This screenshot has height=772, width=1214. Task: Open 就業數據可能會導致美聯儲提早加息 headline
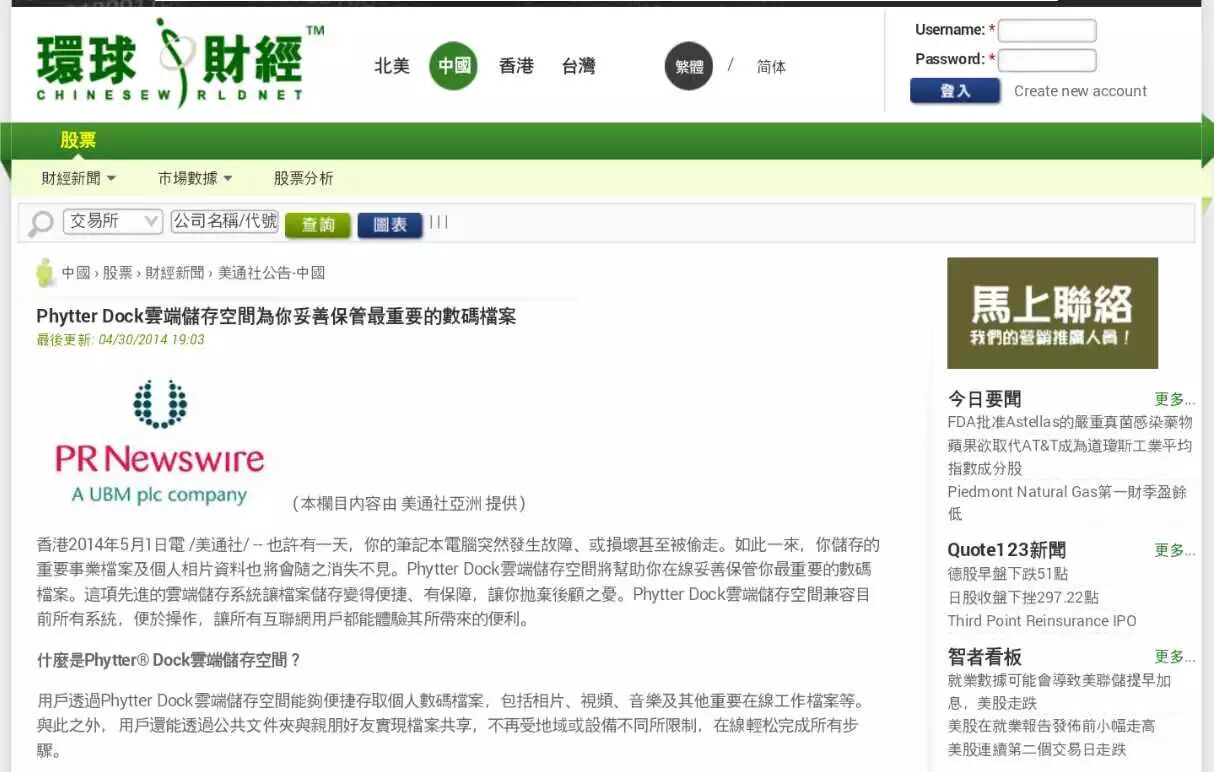pos(1060,691)
